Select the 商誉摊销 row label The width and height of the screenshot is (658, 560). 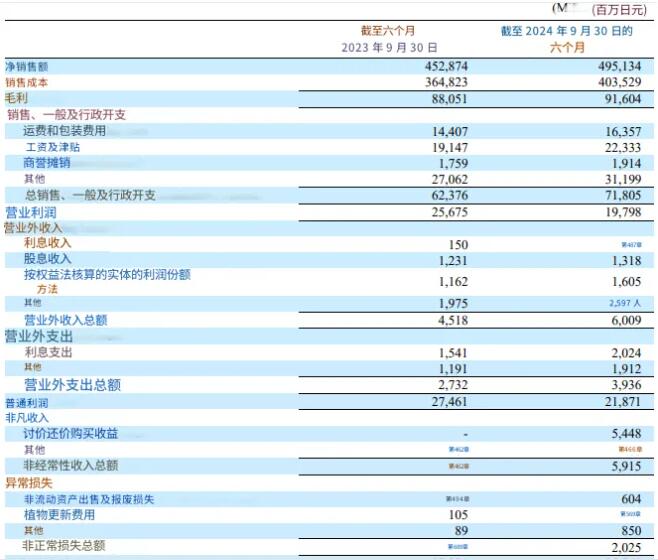coord(46,162)
